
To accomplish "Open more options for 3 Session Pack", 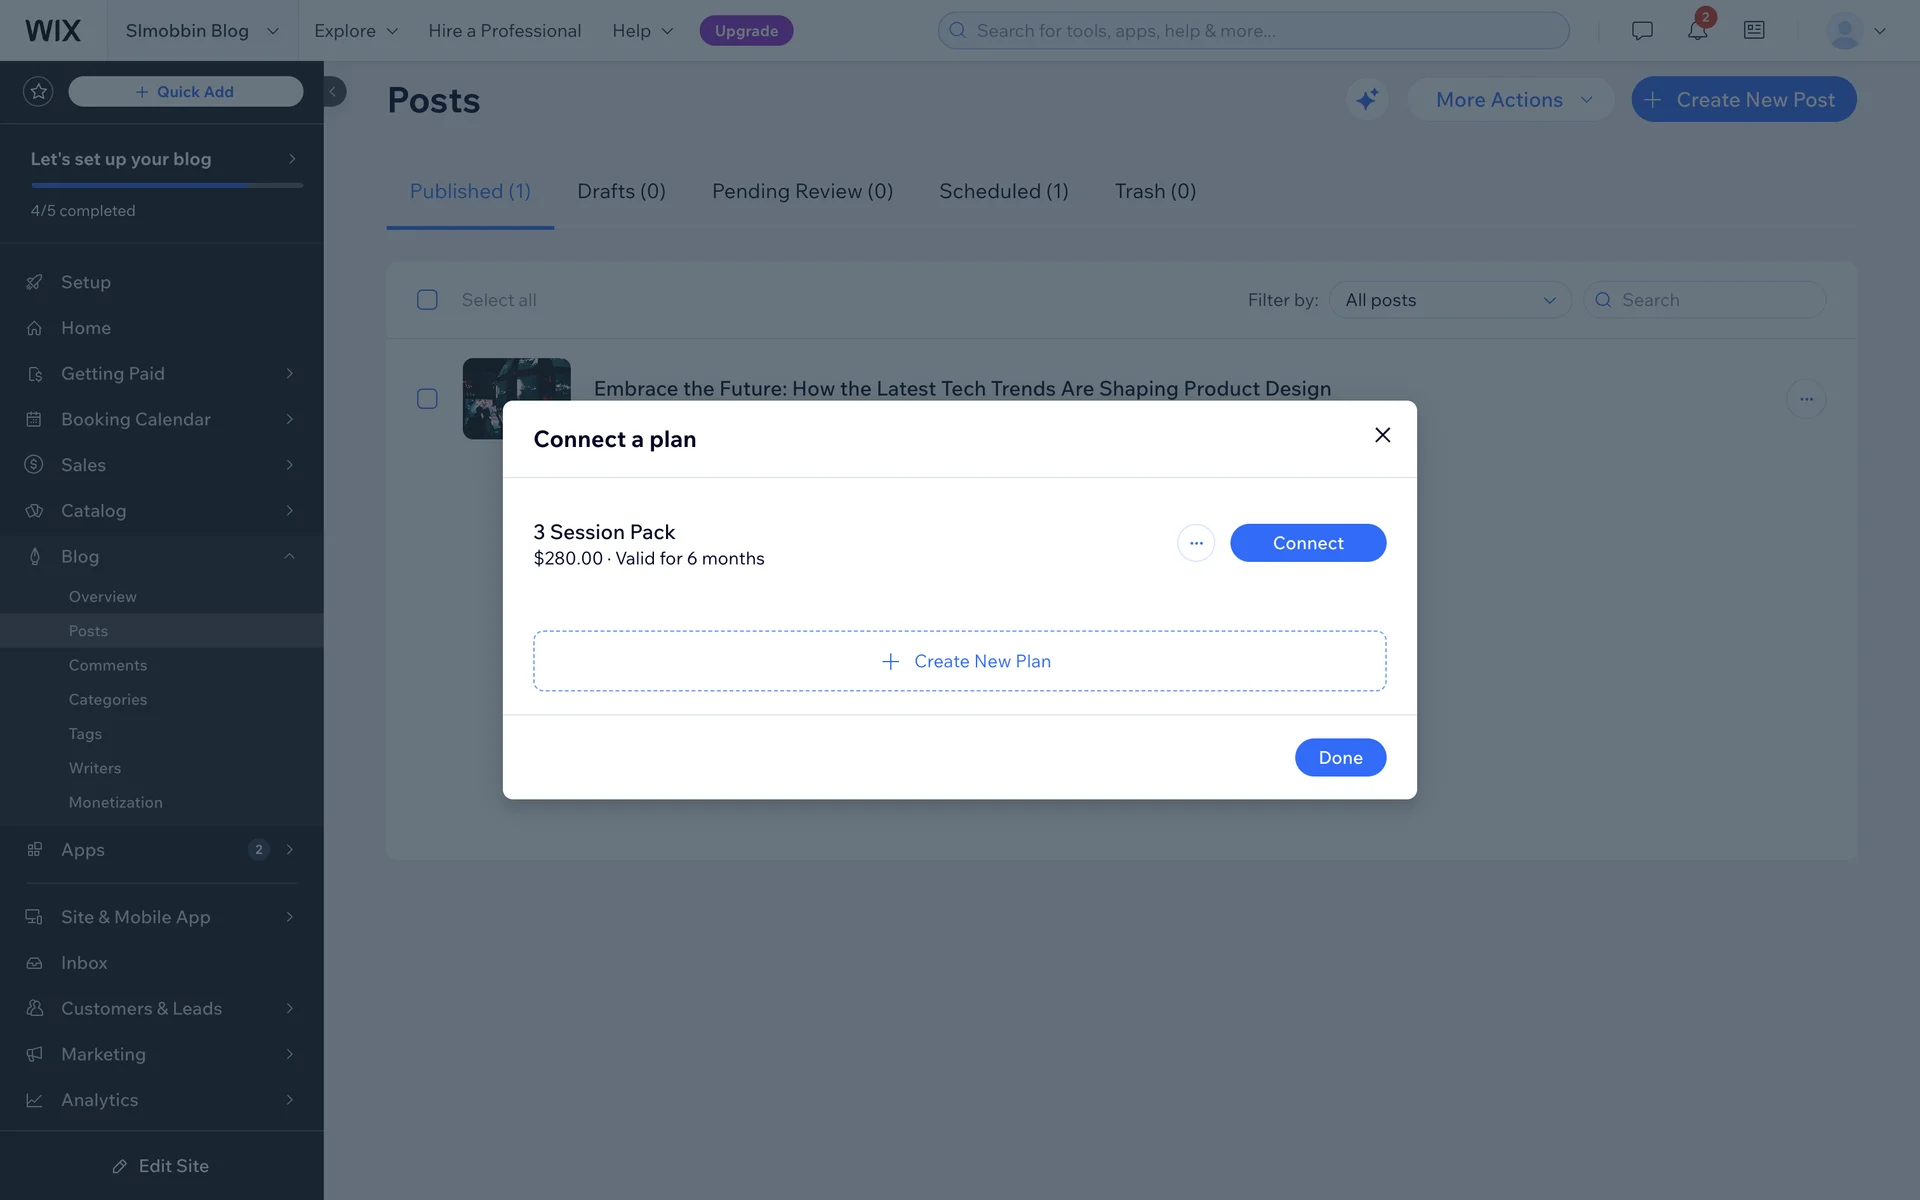I will pyautogui.click(x=1195, y=543).
